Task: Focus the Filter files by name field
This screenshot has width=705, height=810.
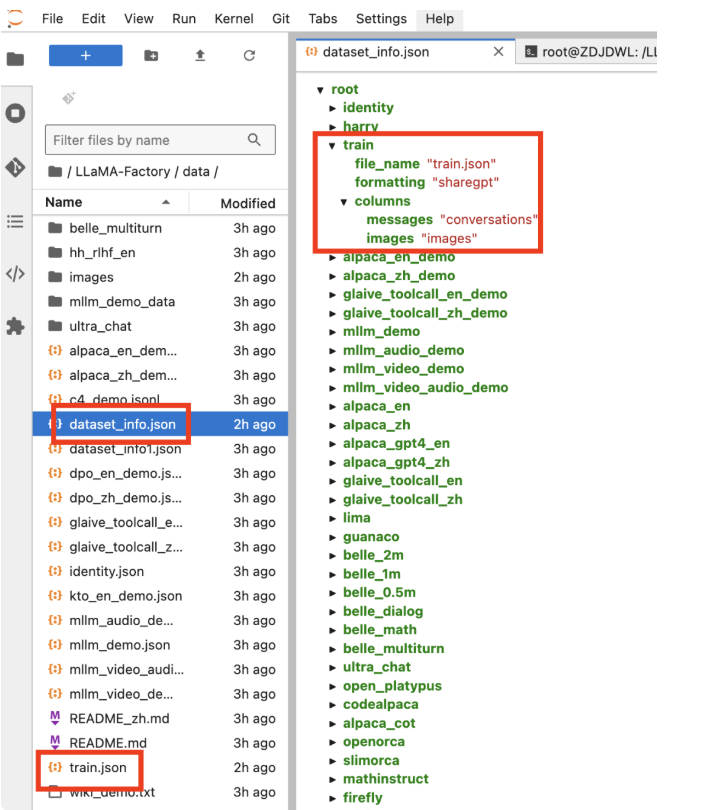Action: (x=160, y=139)
